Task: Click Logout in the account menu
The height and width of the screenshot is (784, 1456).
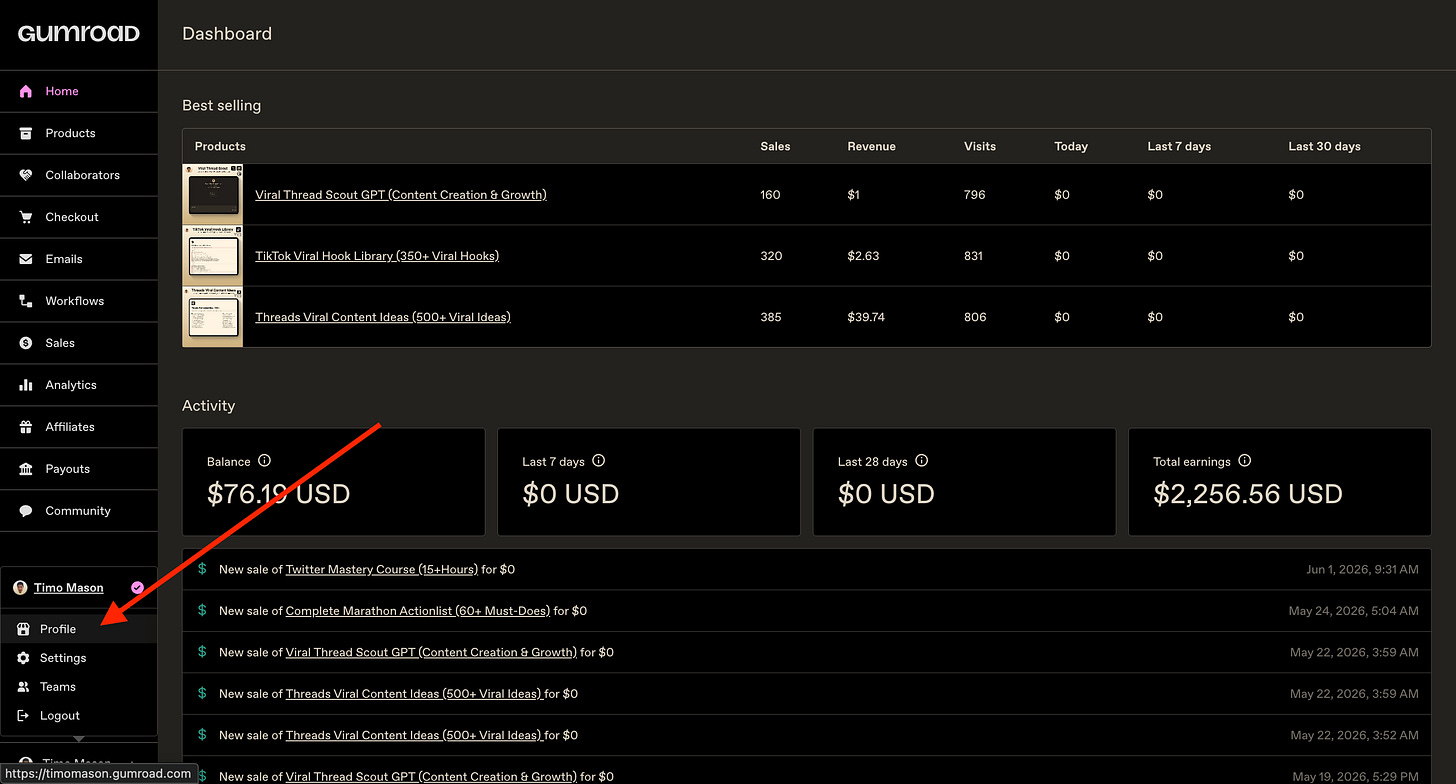Action: point(79,716)
